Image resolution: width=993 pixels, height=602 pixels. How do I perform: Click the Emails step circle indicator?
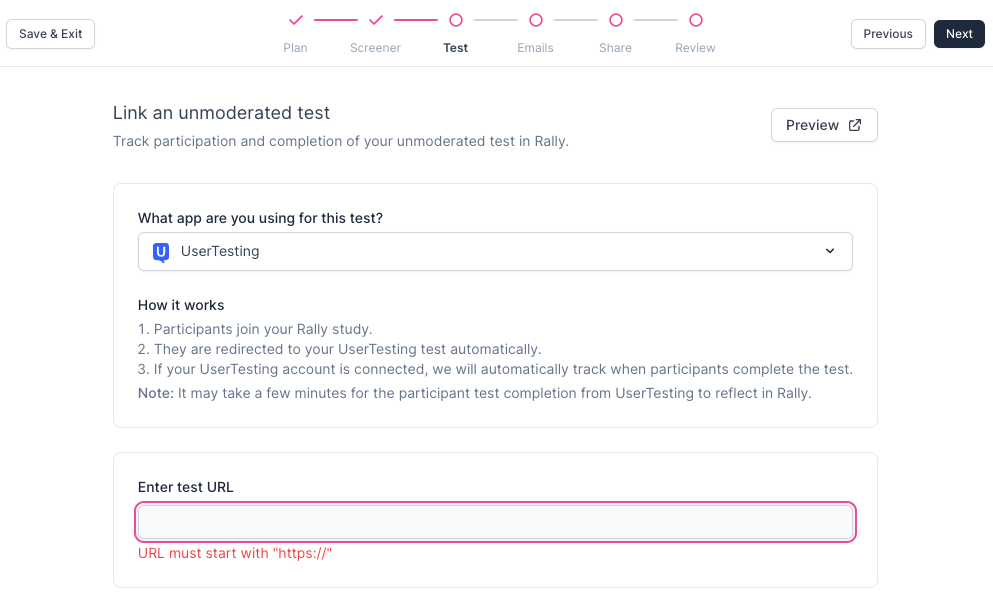tap(536, 20)
